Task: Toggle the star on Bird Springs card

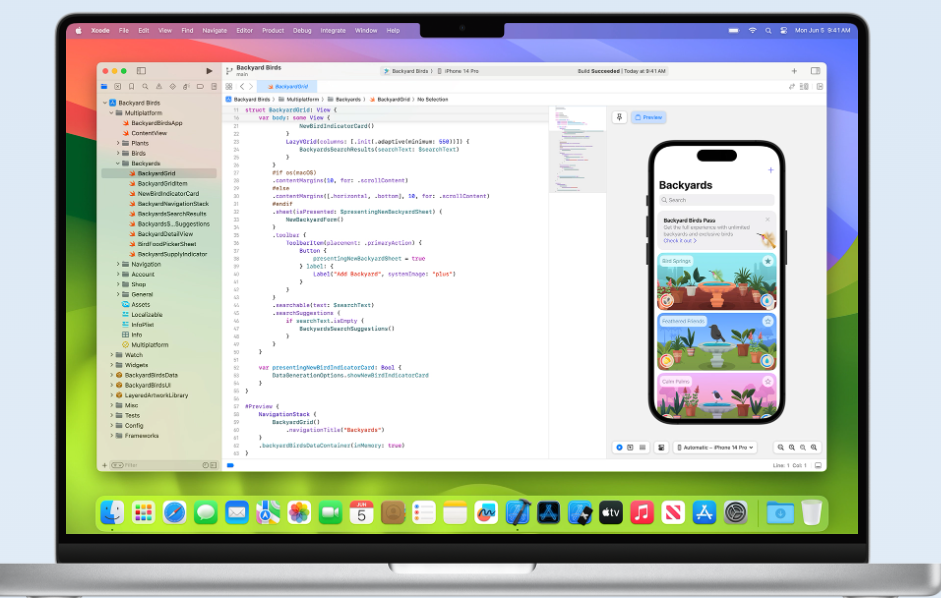Action: click(768, 261)
